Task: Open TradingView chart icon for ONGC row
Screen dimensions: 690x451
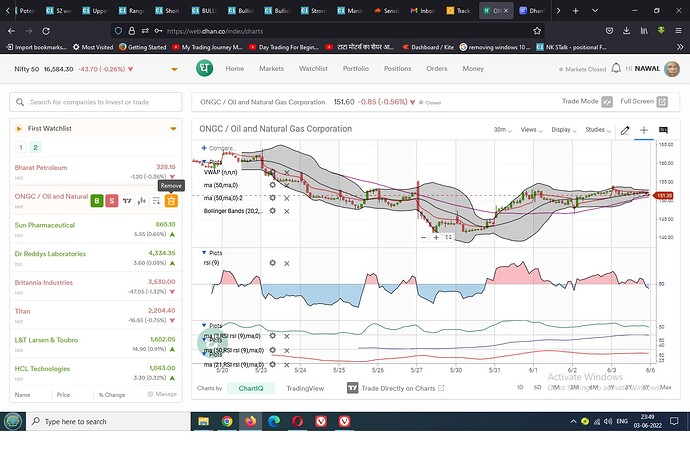Action: click(127, 201)
